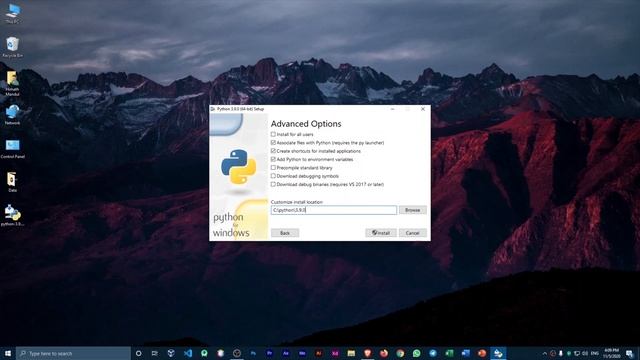Minimize the Python Setup window
Image resolution: width=640 pixels, height=360 pixels.
coord(392,109)
